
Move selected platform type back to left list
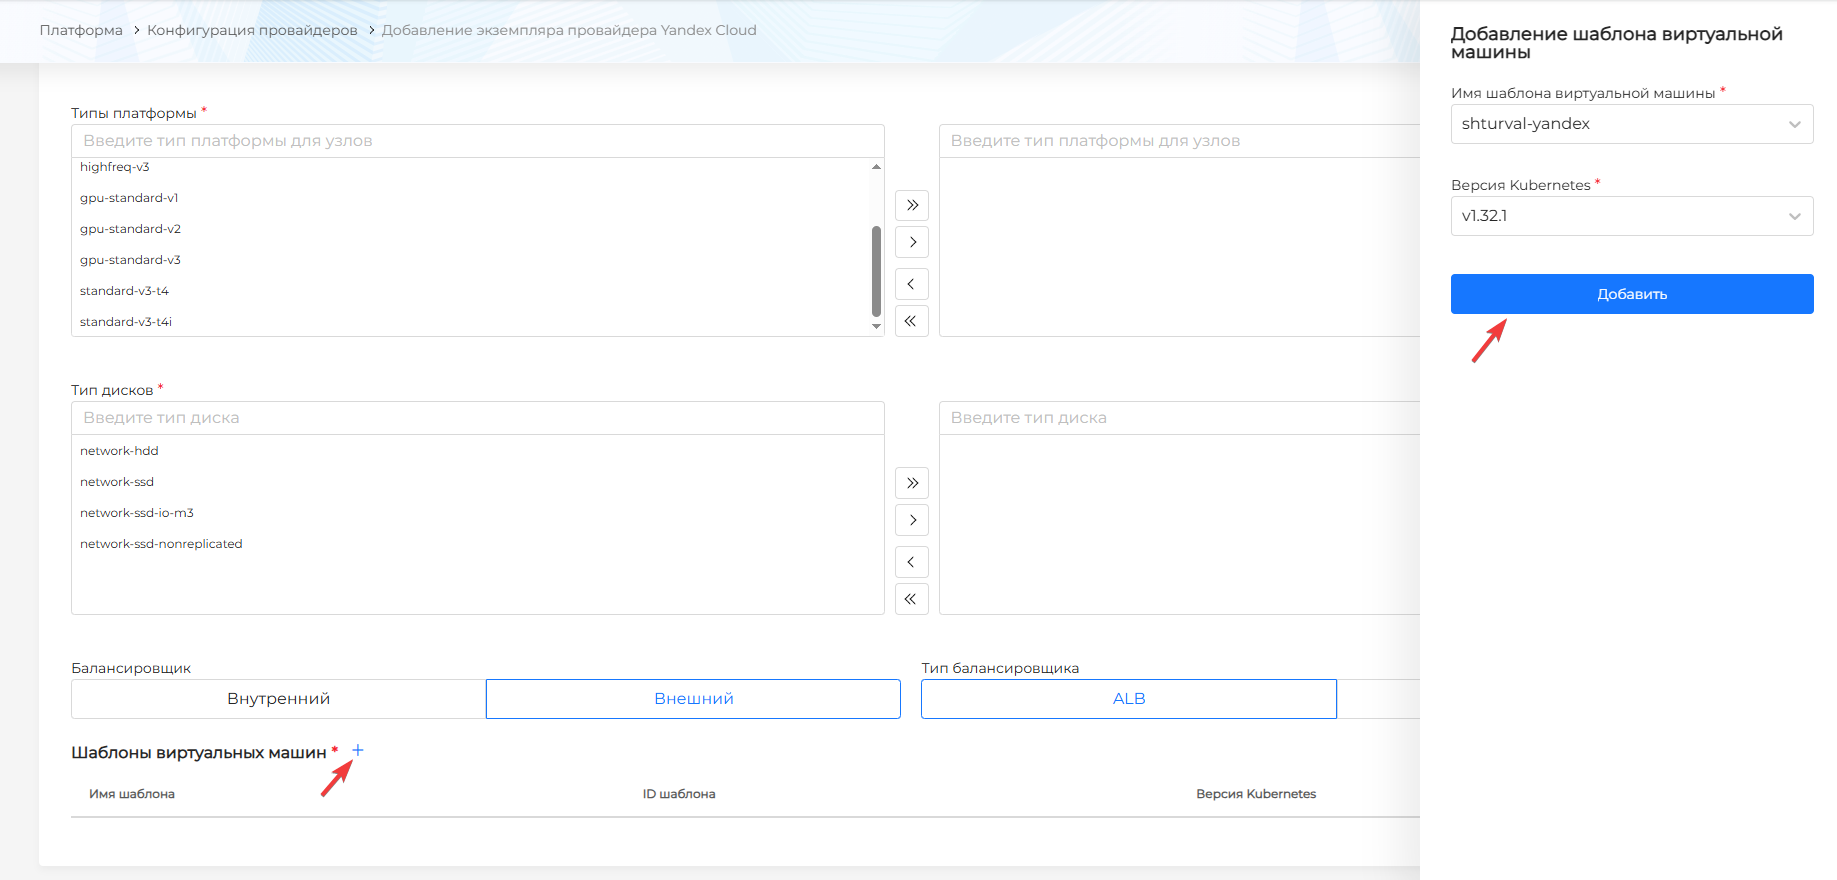(912, 284)
